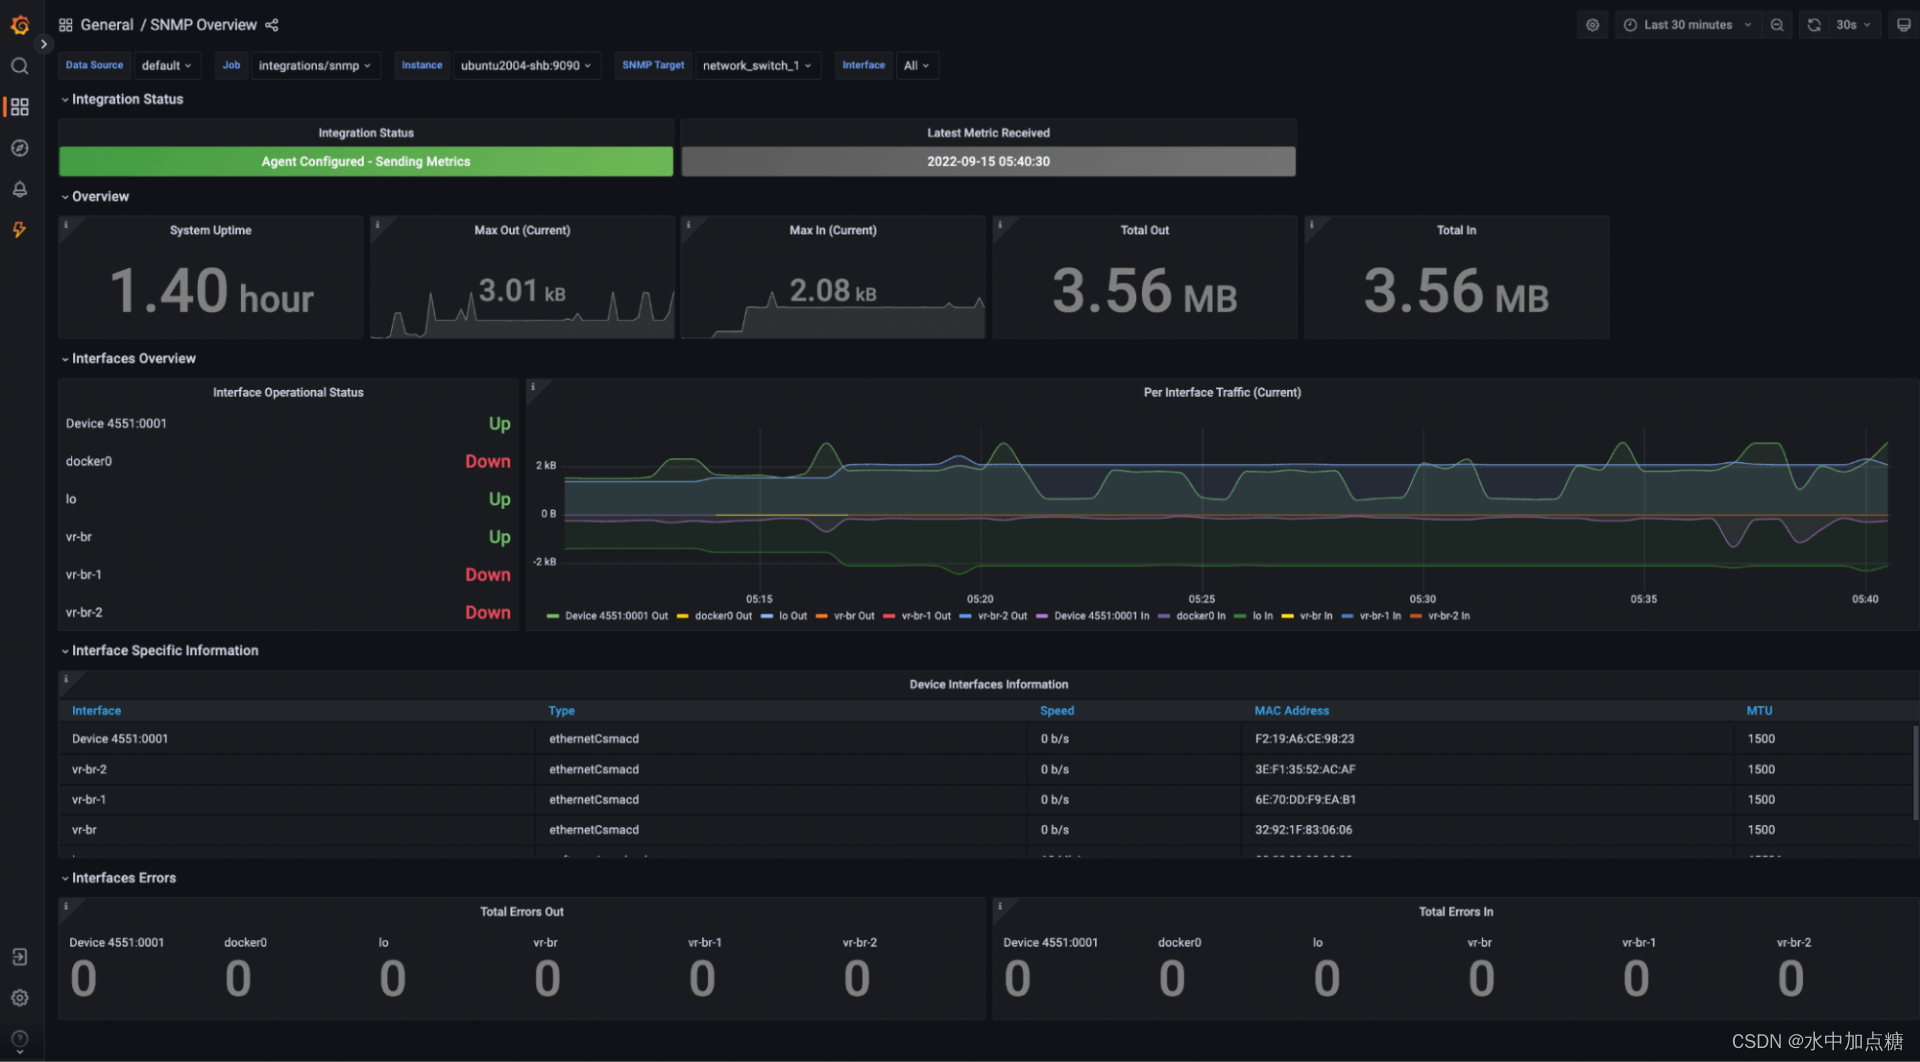Change color of 'vr-br In' legend swatch

click(x=1288, y=616)
